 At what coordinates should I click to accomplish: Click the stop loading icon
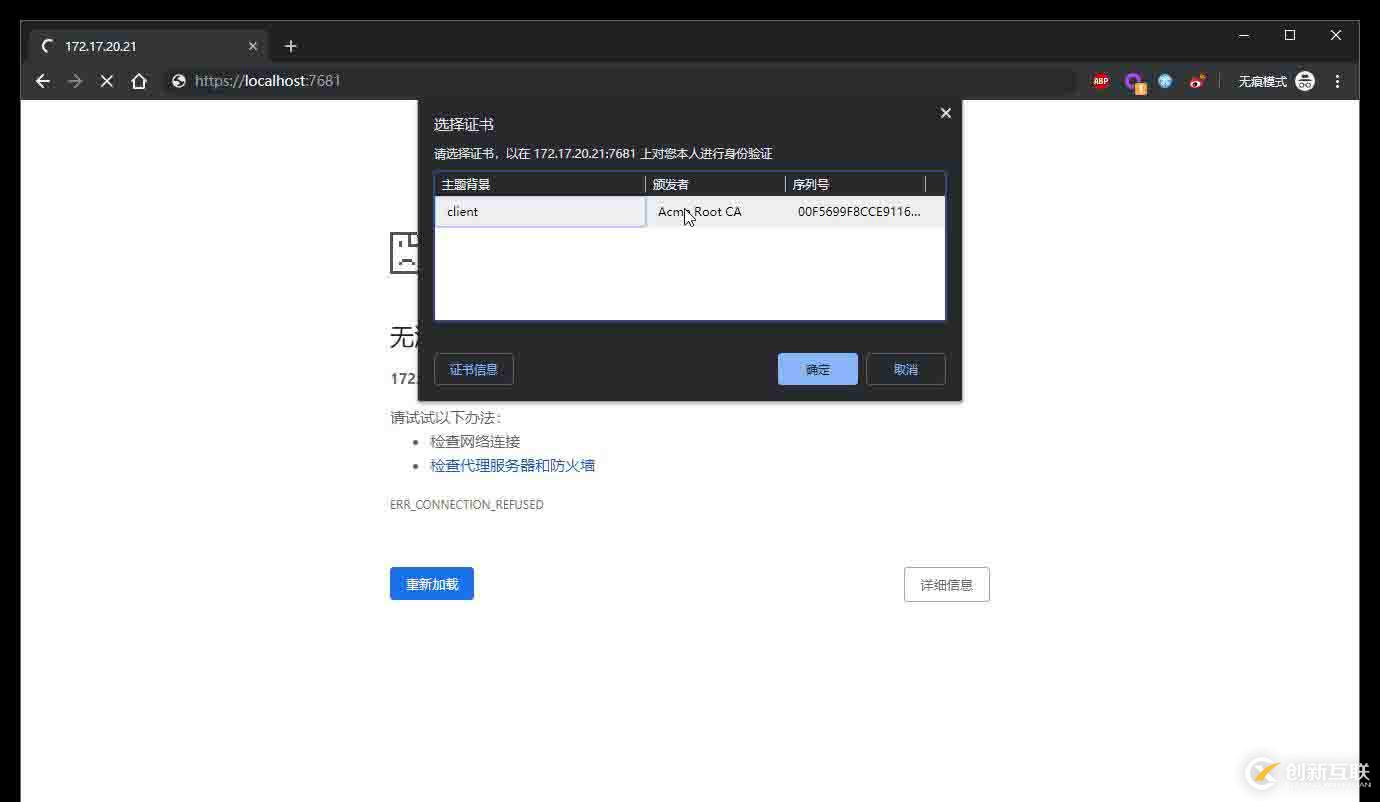[x=107, y=81]
